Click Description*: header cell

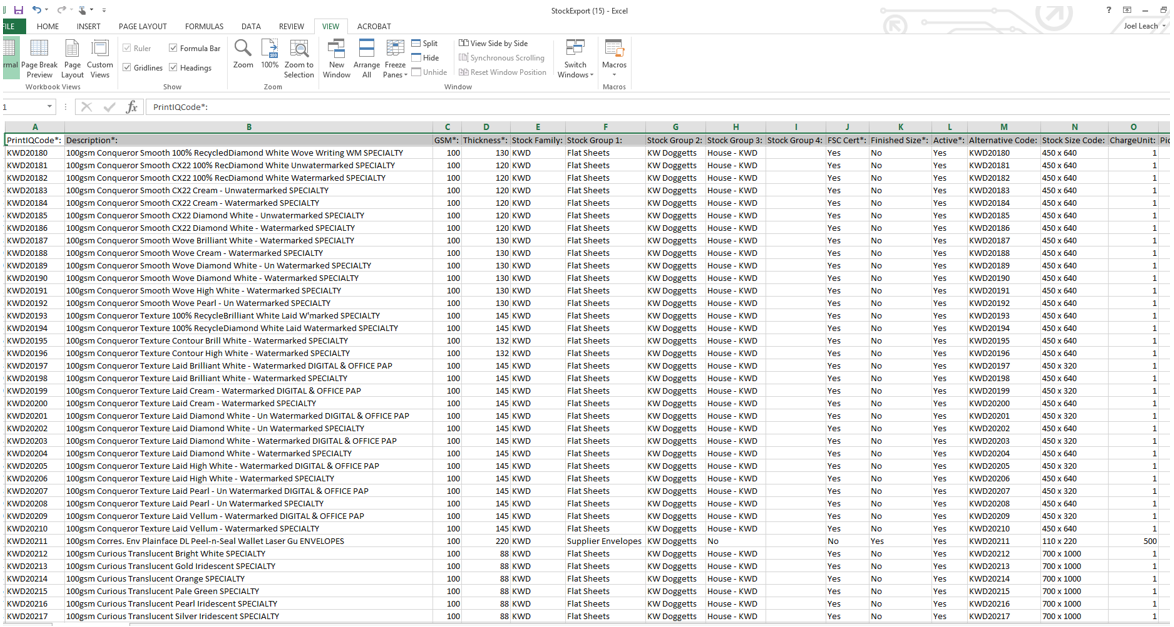249,140
